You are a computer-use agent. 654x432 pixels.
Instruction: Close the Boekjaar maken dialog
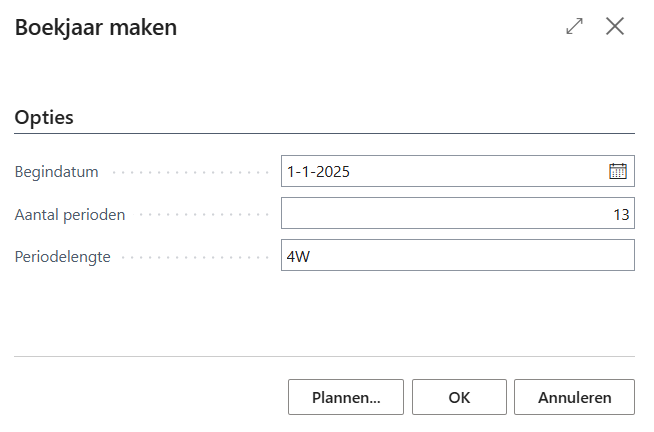point(615,27)
